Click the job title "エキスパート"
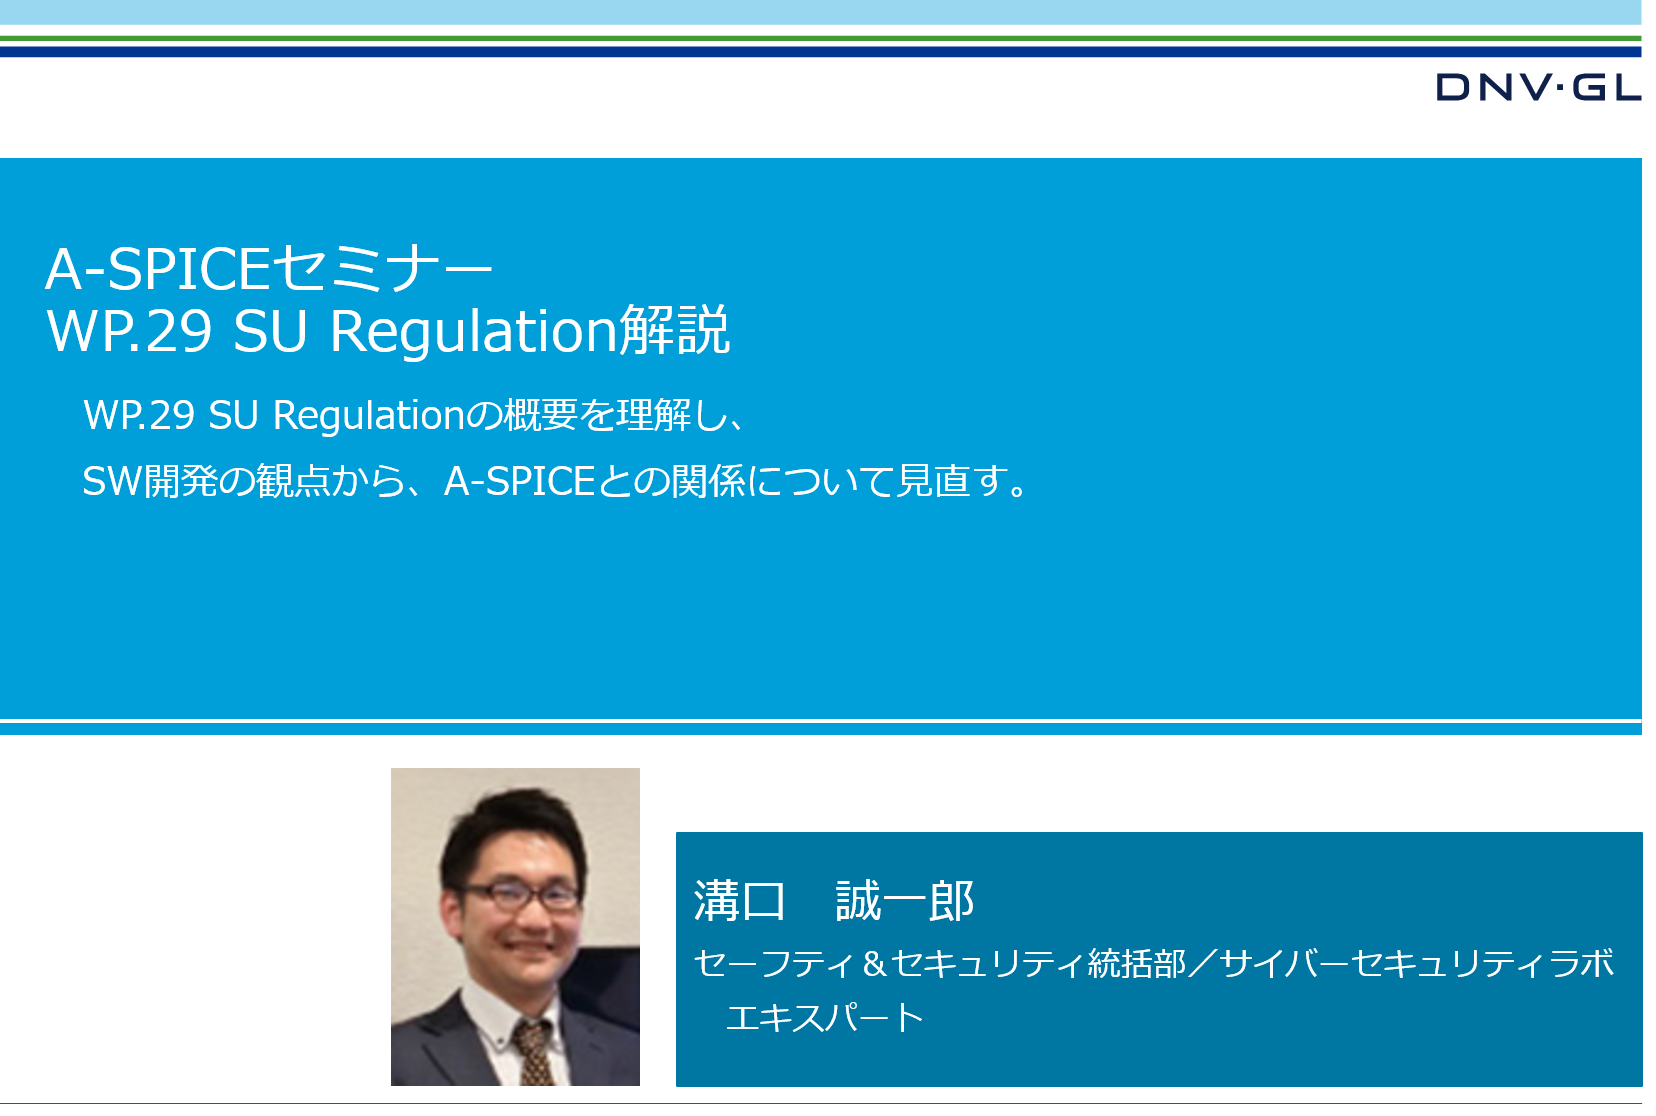 coord(824,1017)
